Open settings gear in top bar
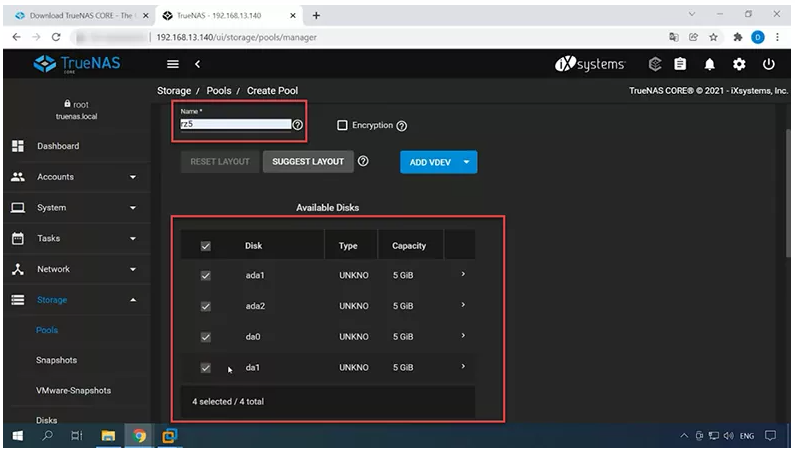Screen dimensions: 795x454 click(x=739, y=64)
